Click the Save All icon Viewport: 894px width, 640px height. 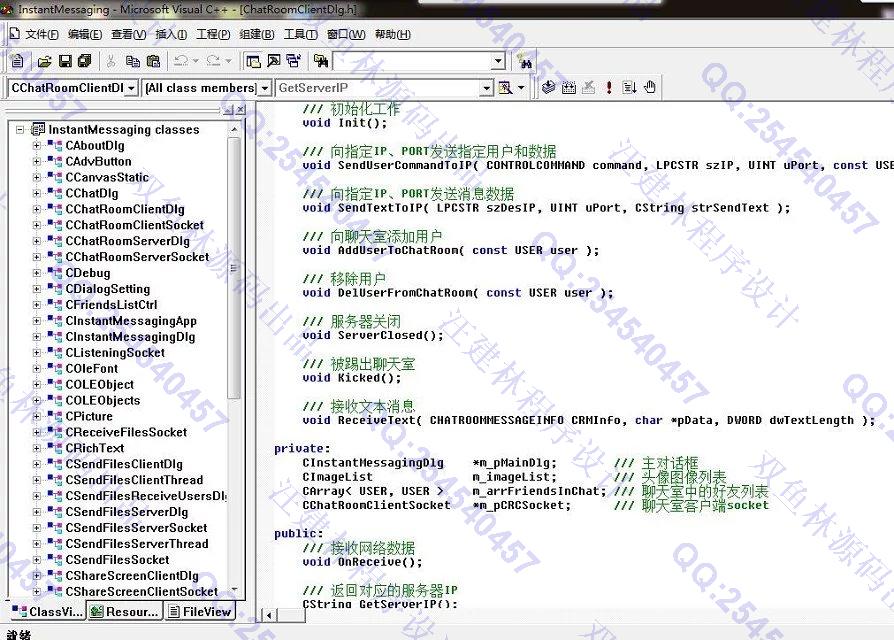(85, 60)
